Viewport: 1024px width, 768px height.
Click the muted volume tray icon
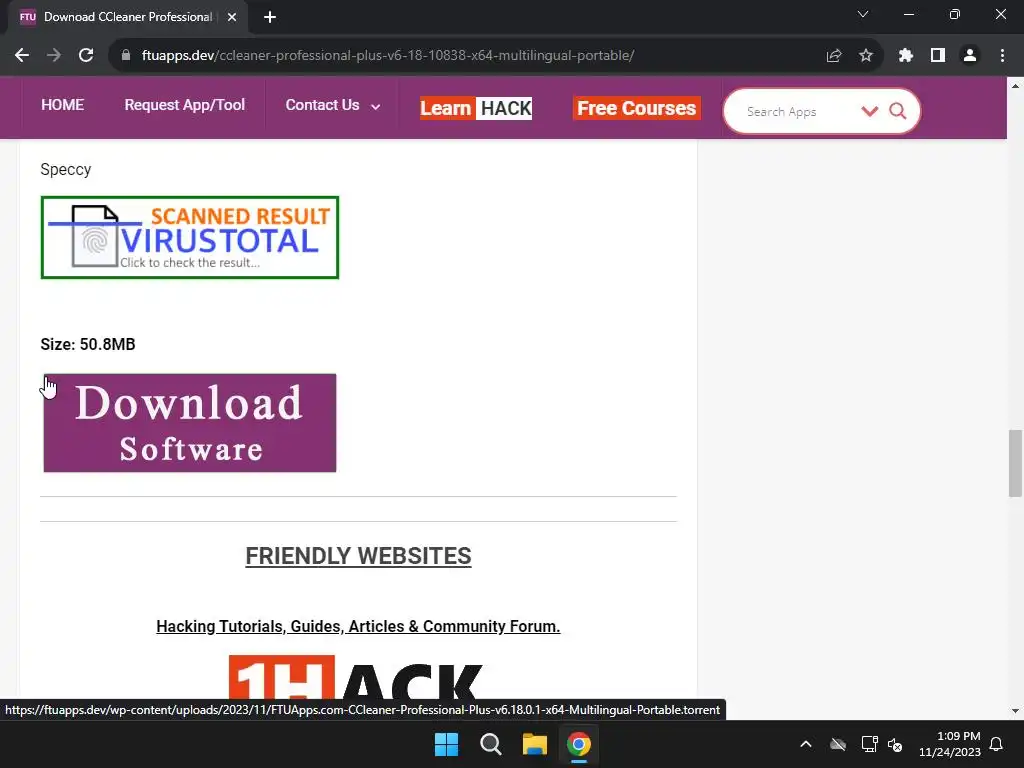coord(895,744)
